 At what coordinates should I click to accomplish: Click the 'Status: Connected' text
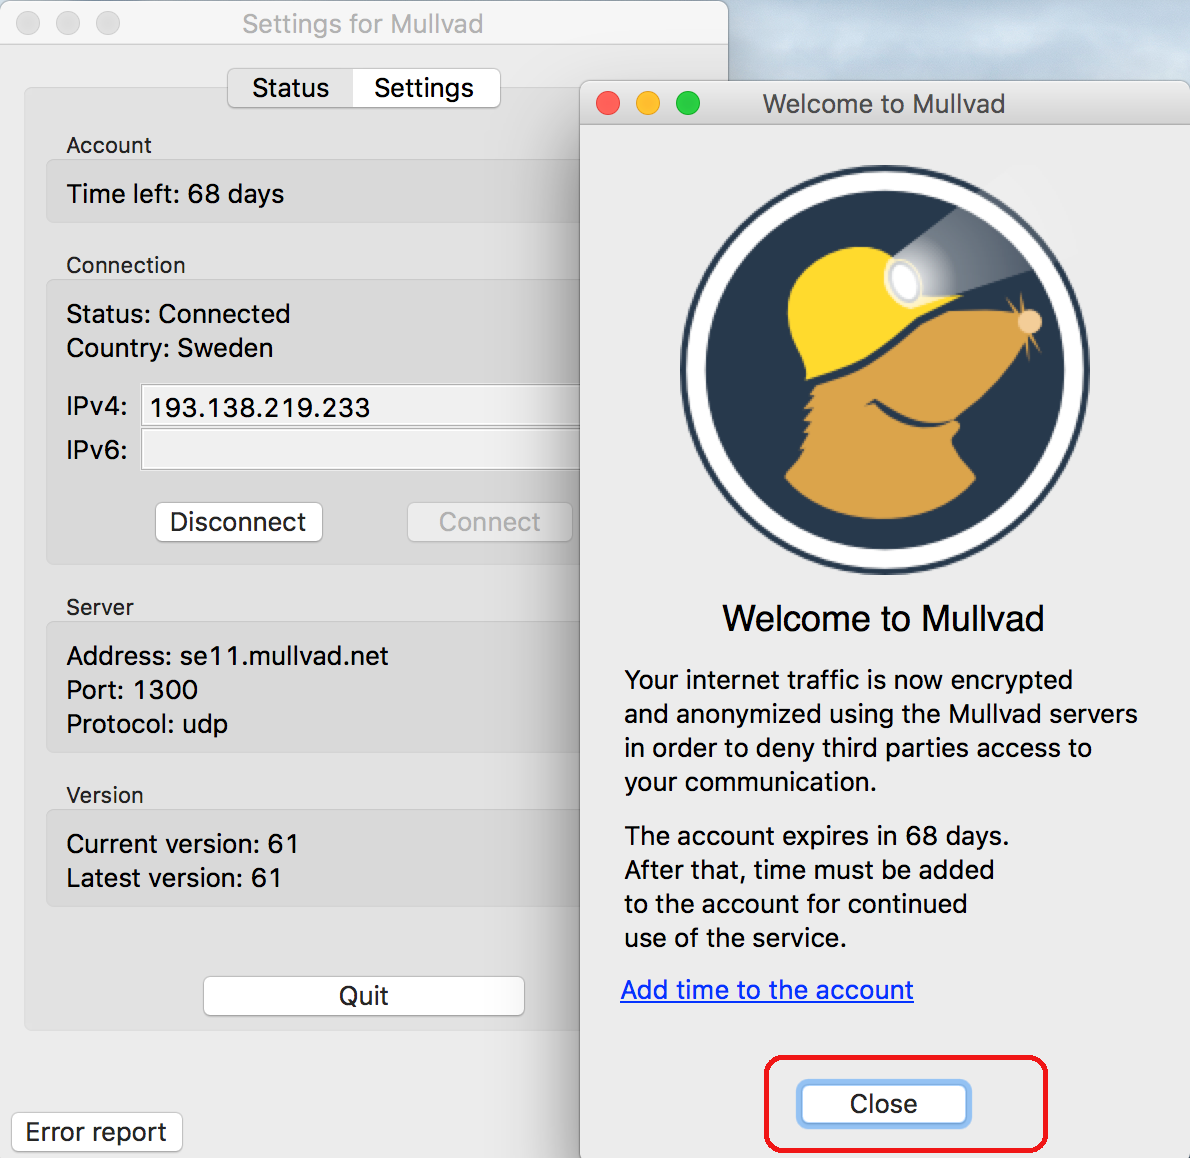click(x=178, y=313)
